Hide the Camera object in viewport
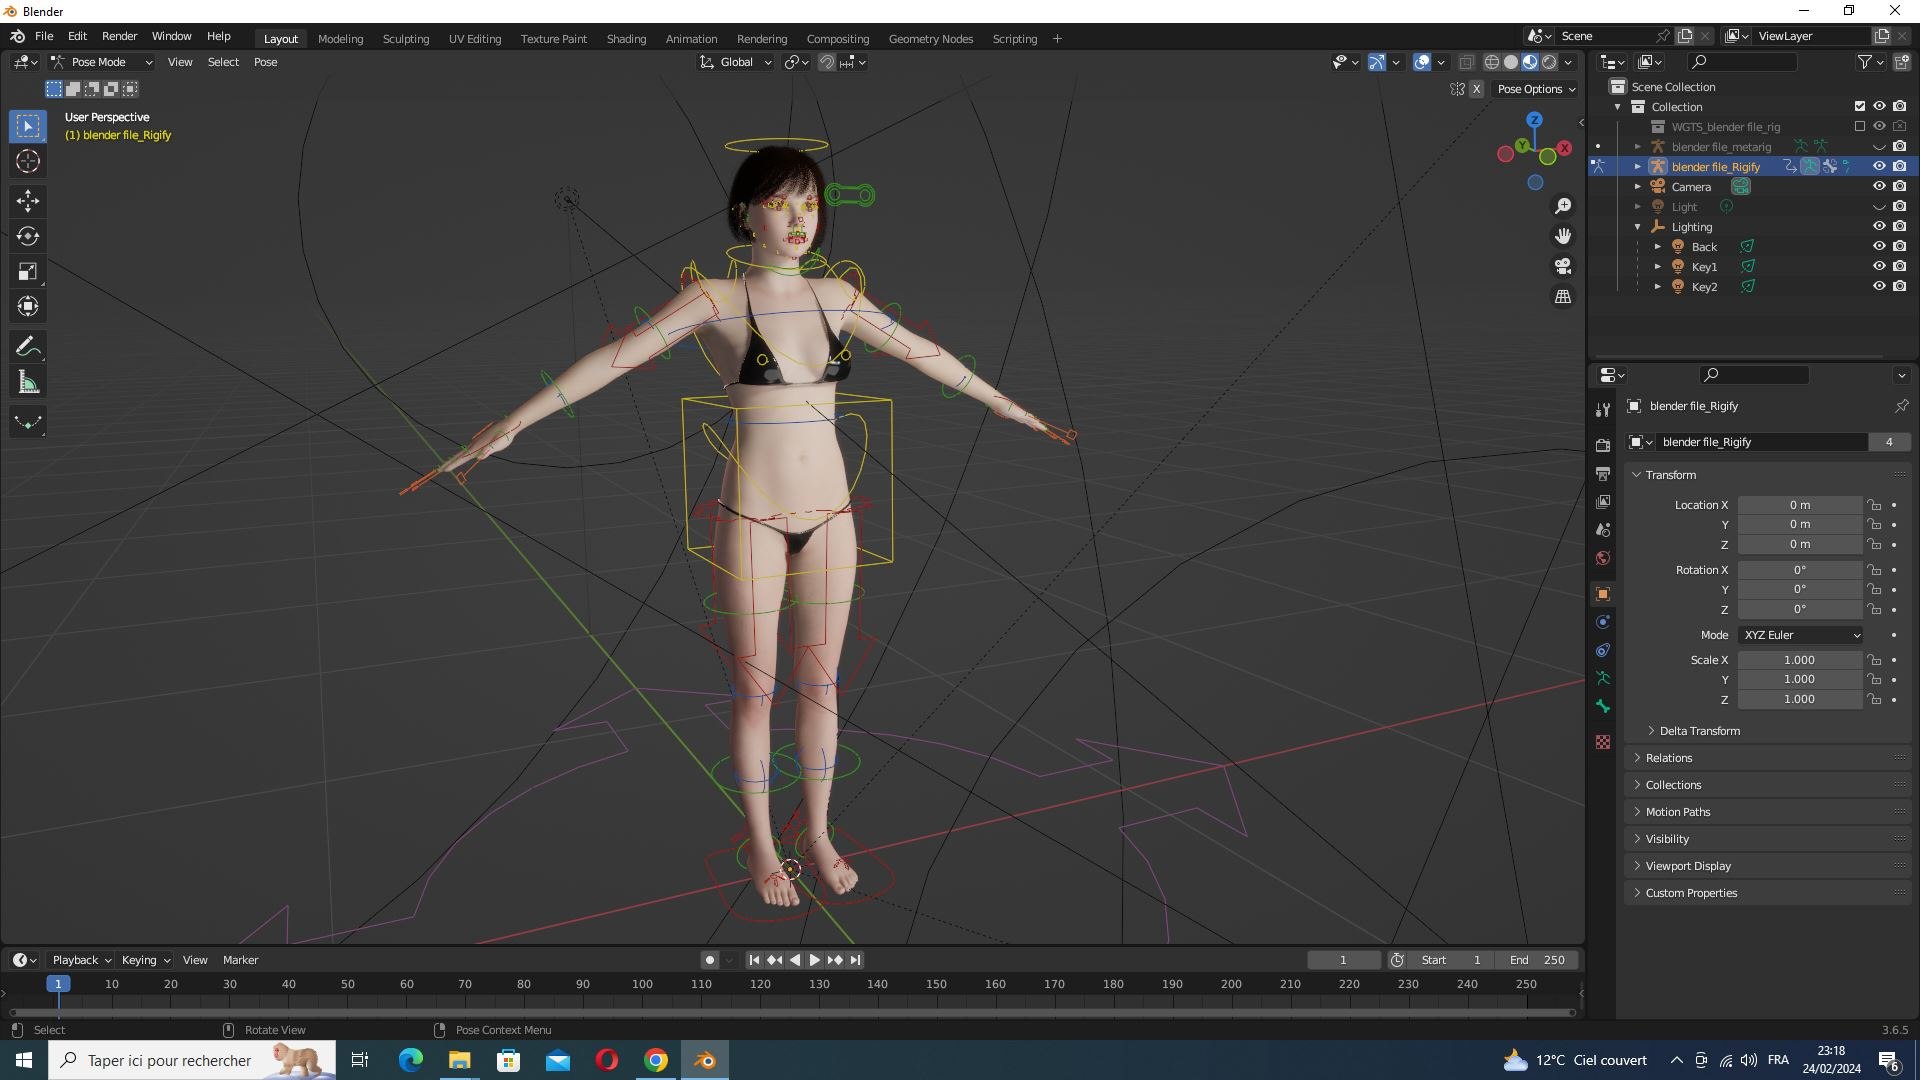 [1879, 187]
